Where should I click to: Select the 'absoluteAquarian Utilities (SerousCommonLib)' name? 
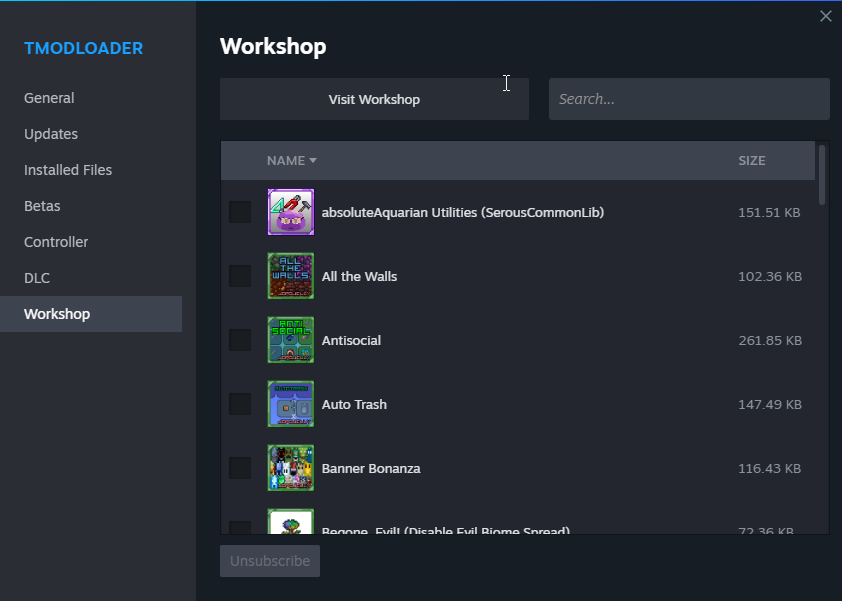click(463, 212)
